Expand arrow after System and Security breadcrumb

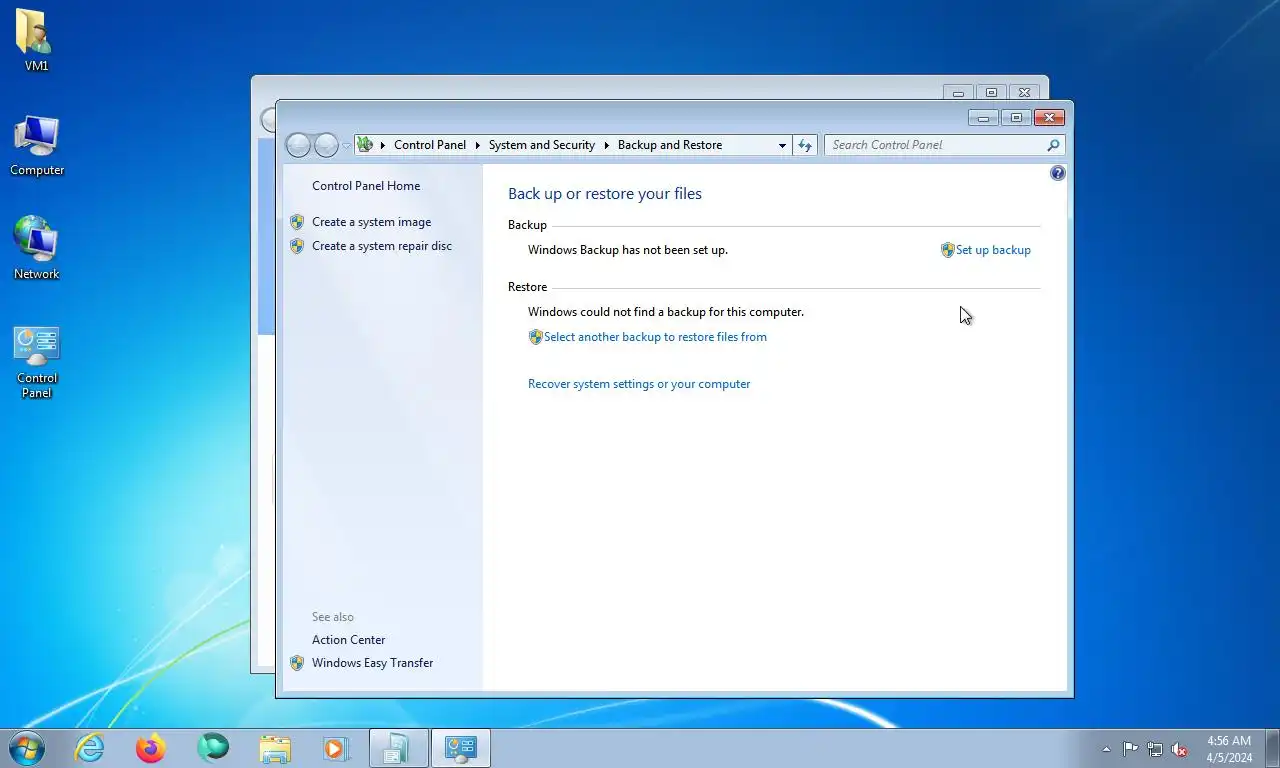click(x=606, y=145)
